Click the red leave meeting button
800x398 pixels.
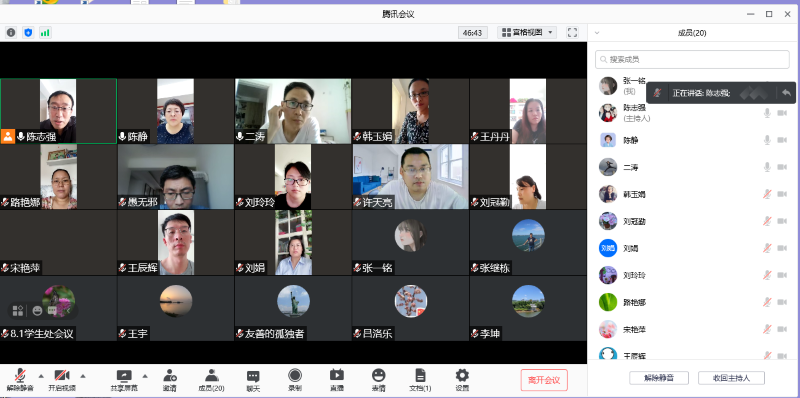tap(544, 380)
